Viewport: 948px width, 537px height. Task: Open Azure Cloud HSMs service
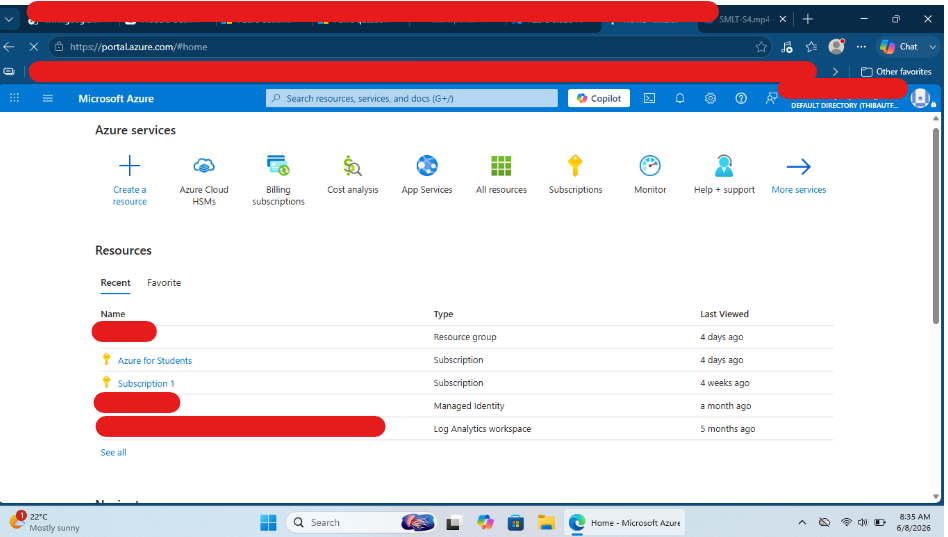click(204, 180)
